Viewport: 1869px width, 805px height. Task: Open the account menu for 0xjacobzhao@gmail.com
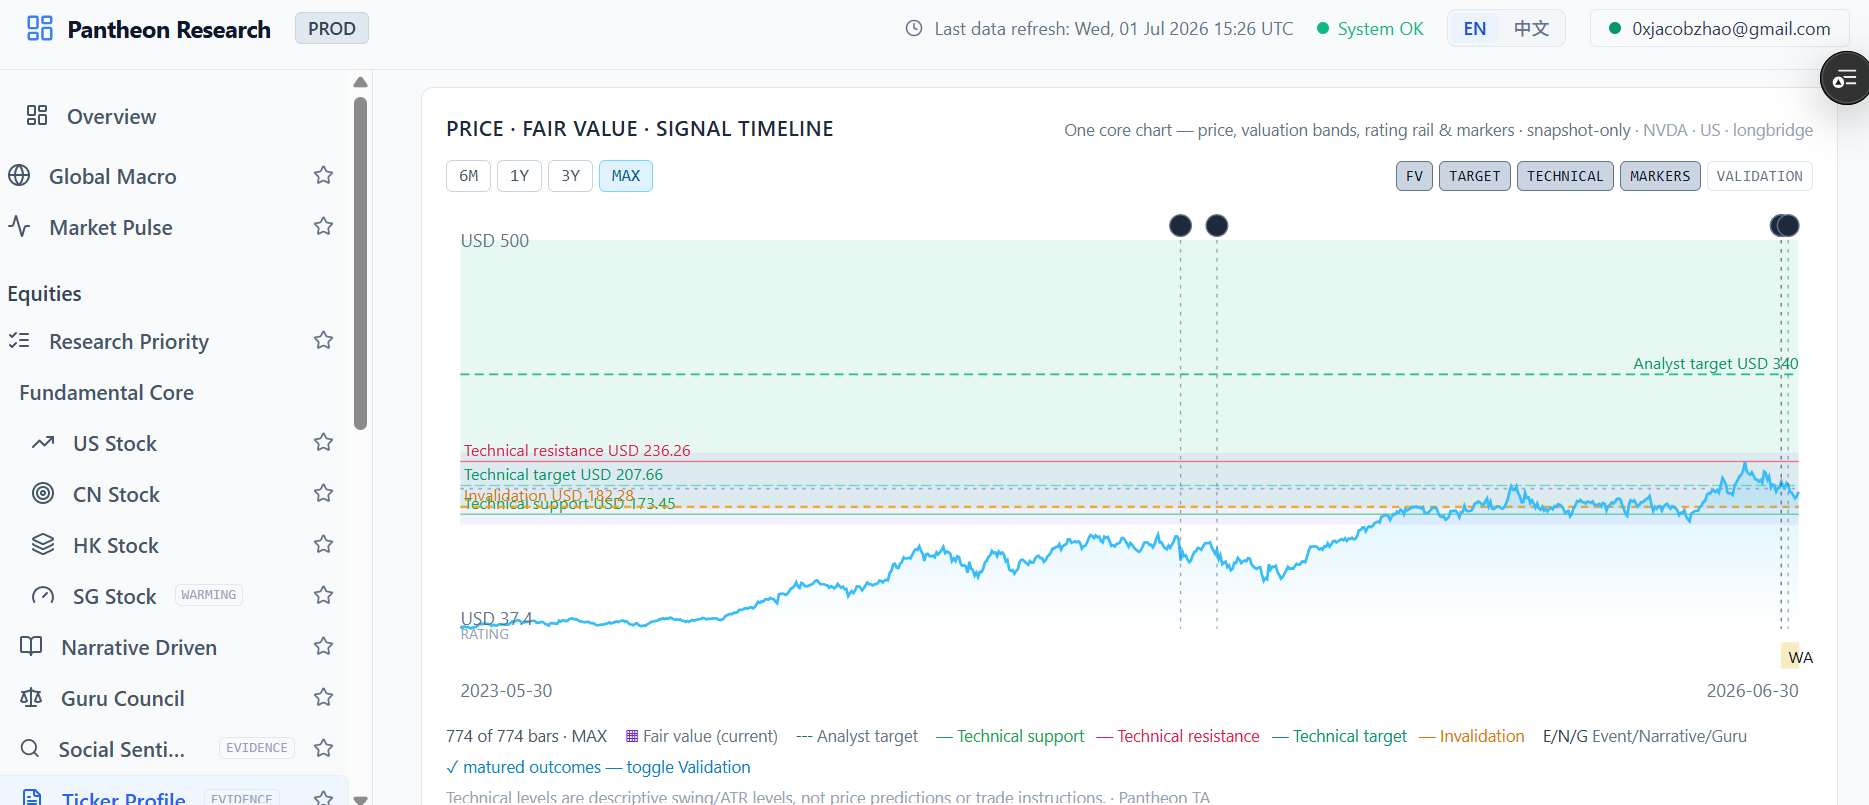pos(1719,29)
